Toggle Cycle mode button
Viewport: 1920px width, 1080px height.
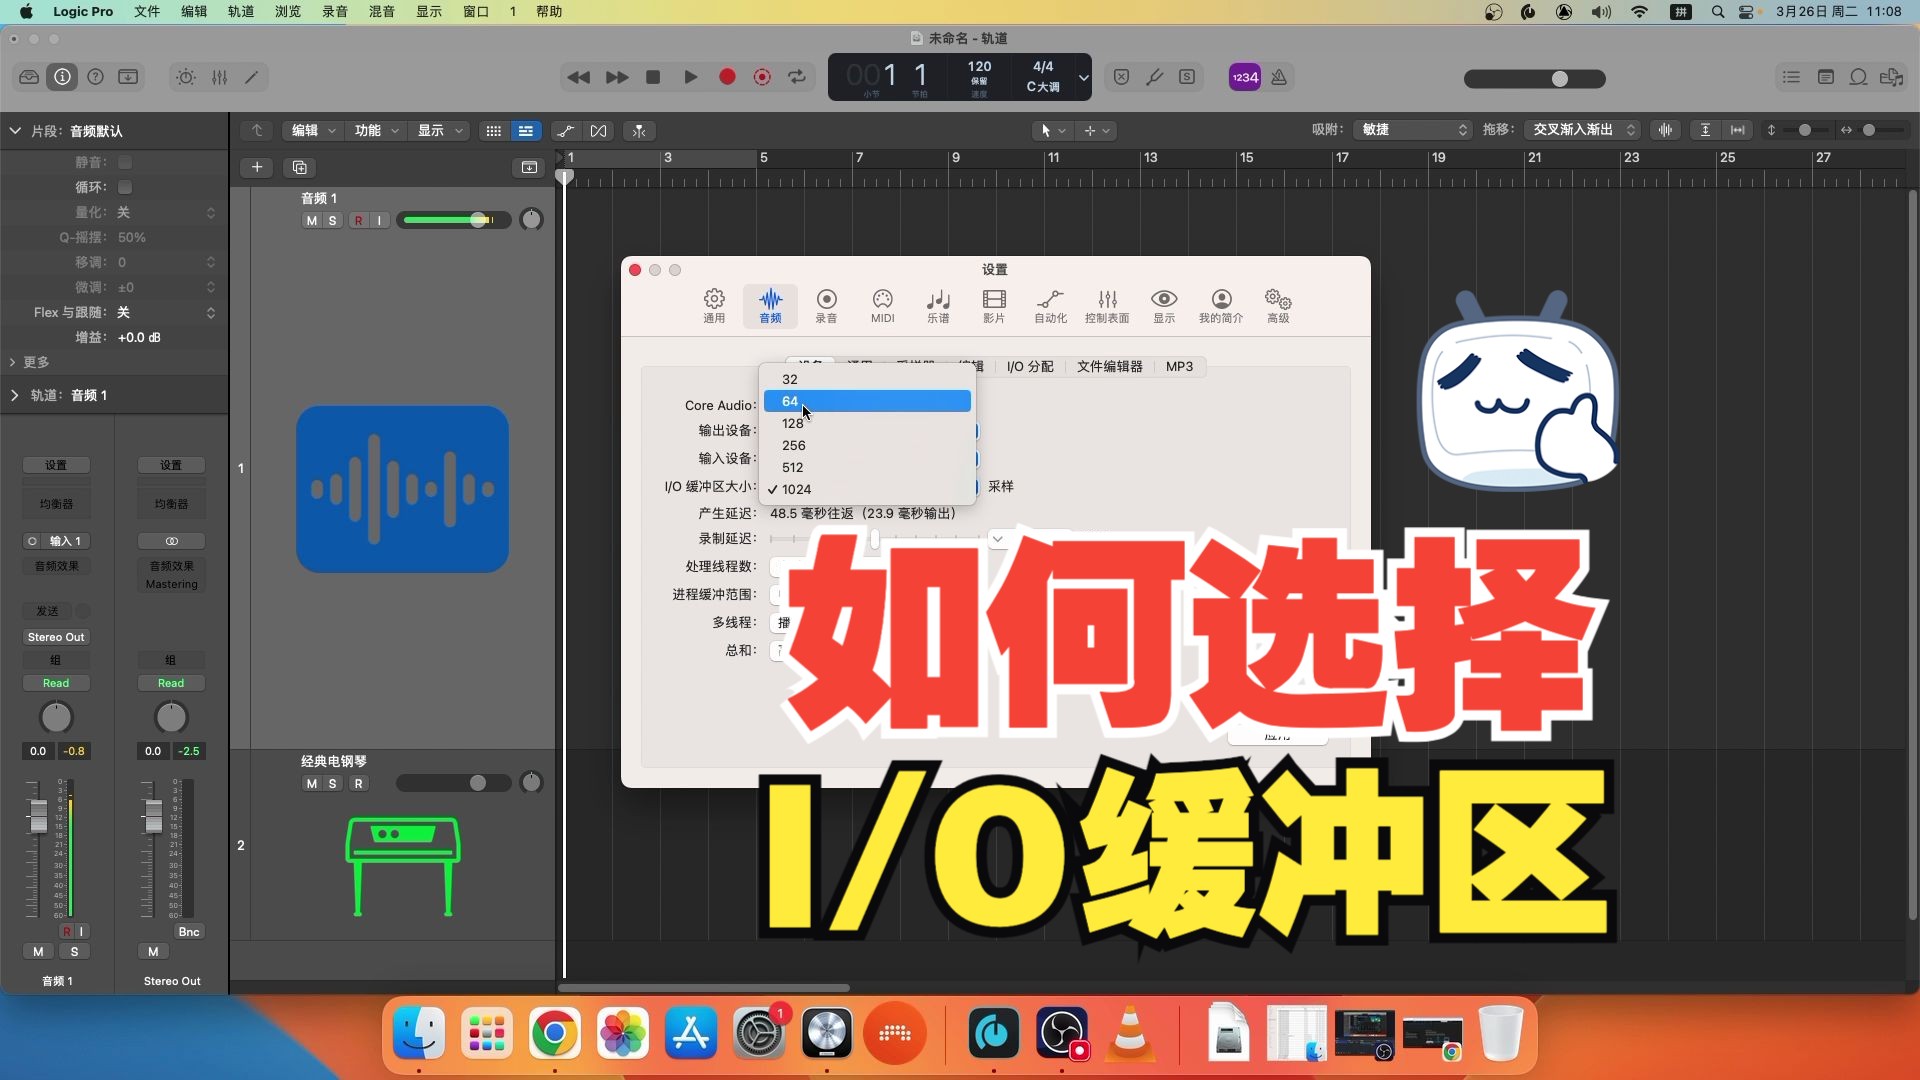click(797, 77)
